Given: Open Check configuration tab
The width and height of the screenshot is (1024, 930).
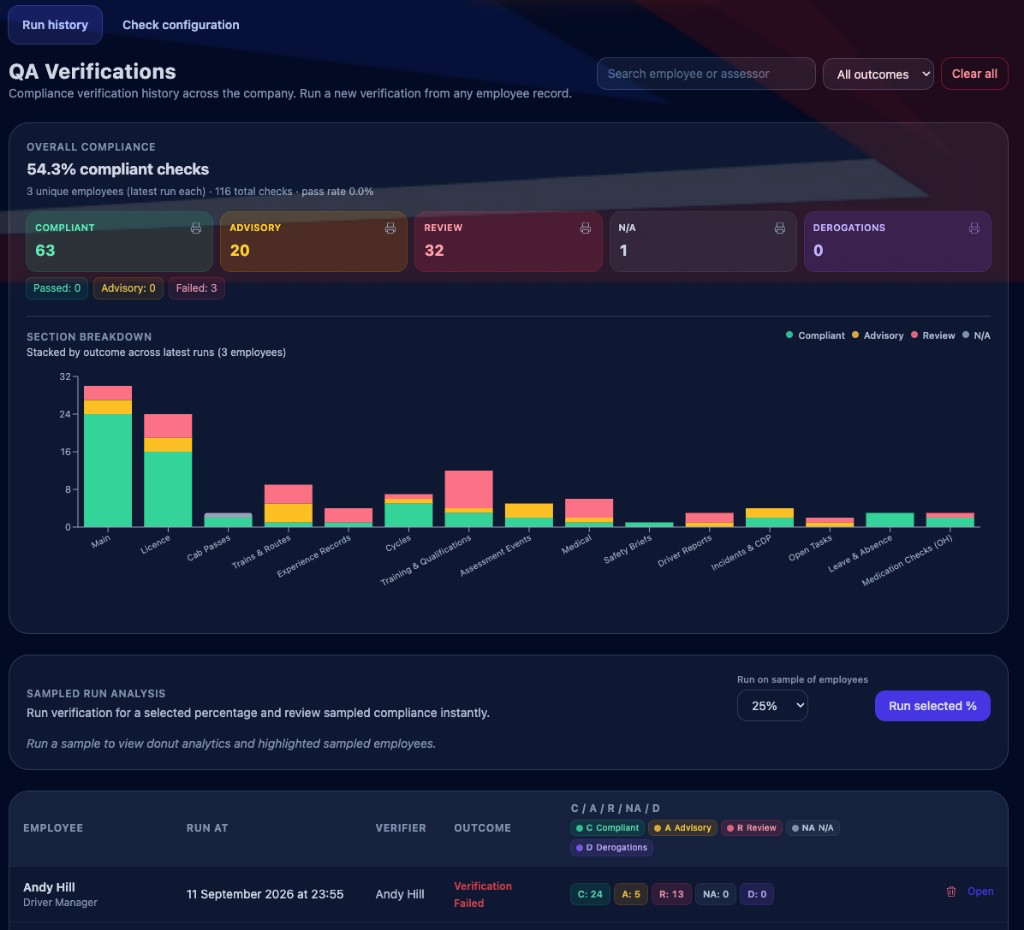Looking at the screenshot, I should [x=181, y=25].
